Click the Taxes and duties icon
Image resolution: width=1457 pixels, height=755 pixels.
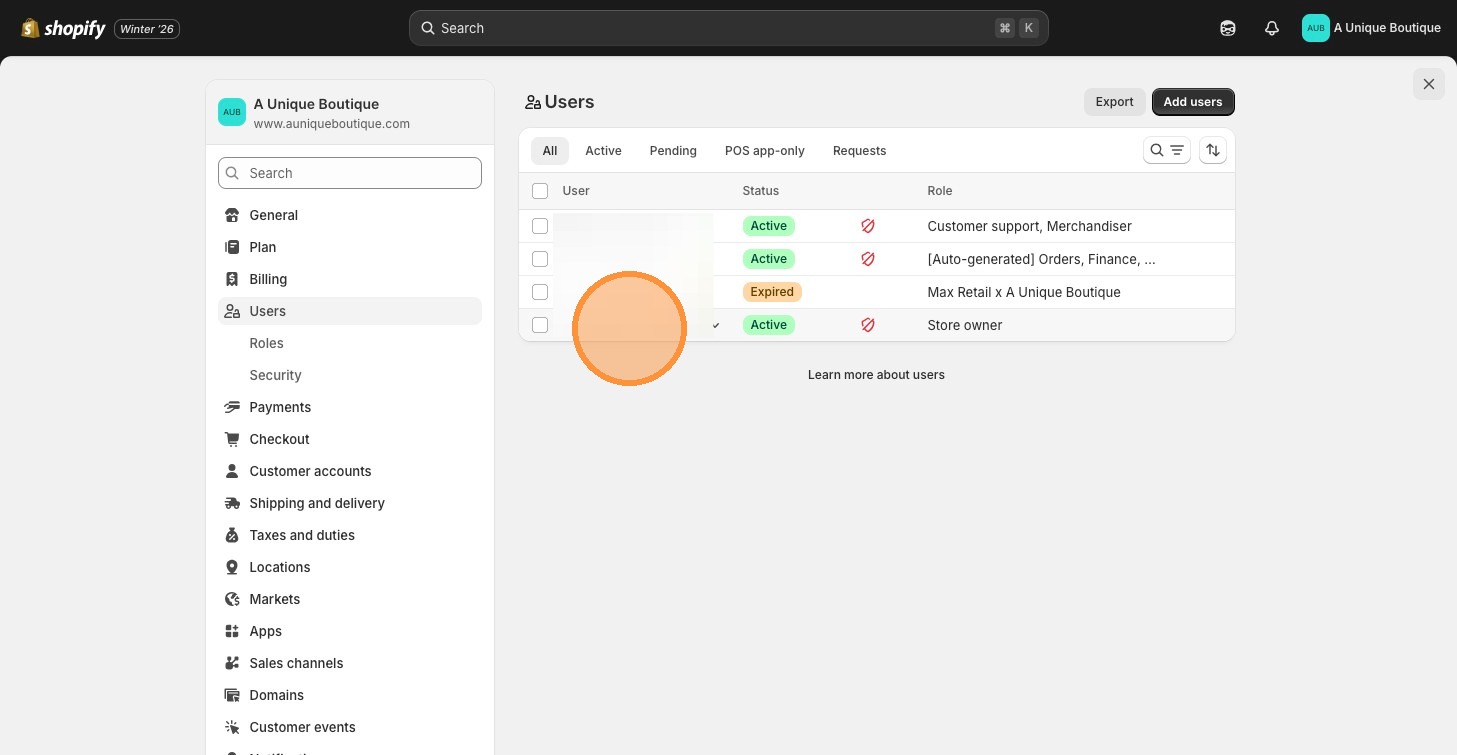point(232,535)
